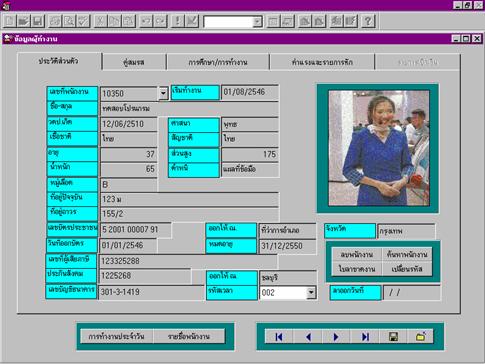Open the การศึกษา/การทำงาน tab
Viewport: 485px width, 364px height.
tap(218, 62)
